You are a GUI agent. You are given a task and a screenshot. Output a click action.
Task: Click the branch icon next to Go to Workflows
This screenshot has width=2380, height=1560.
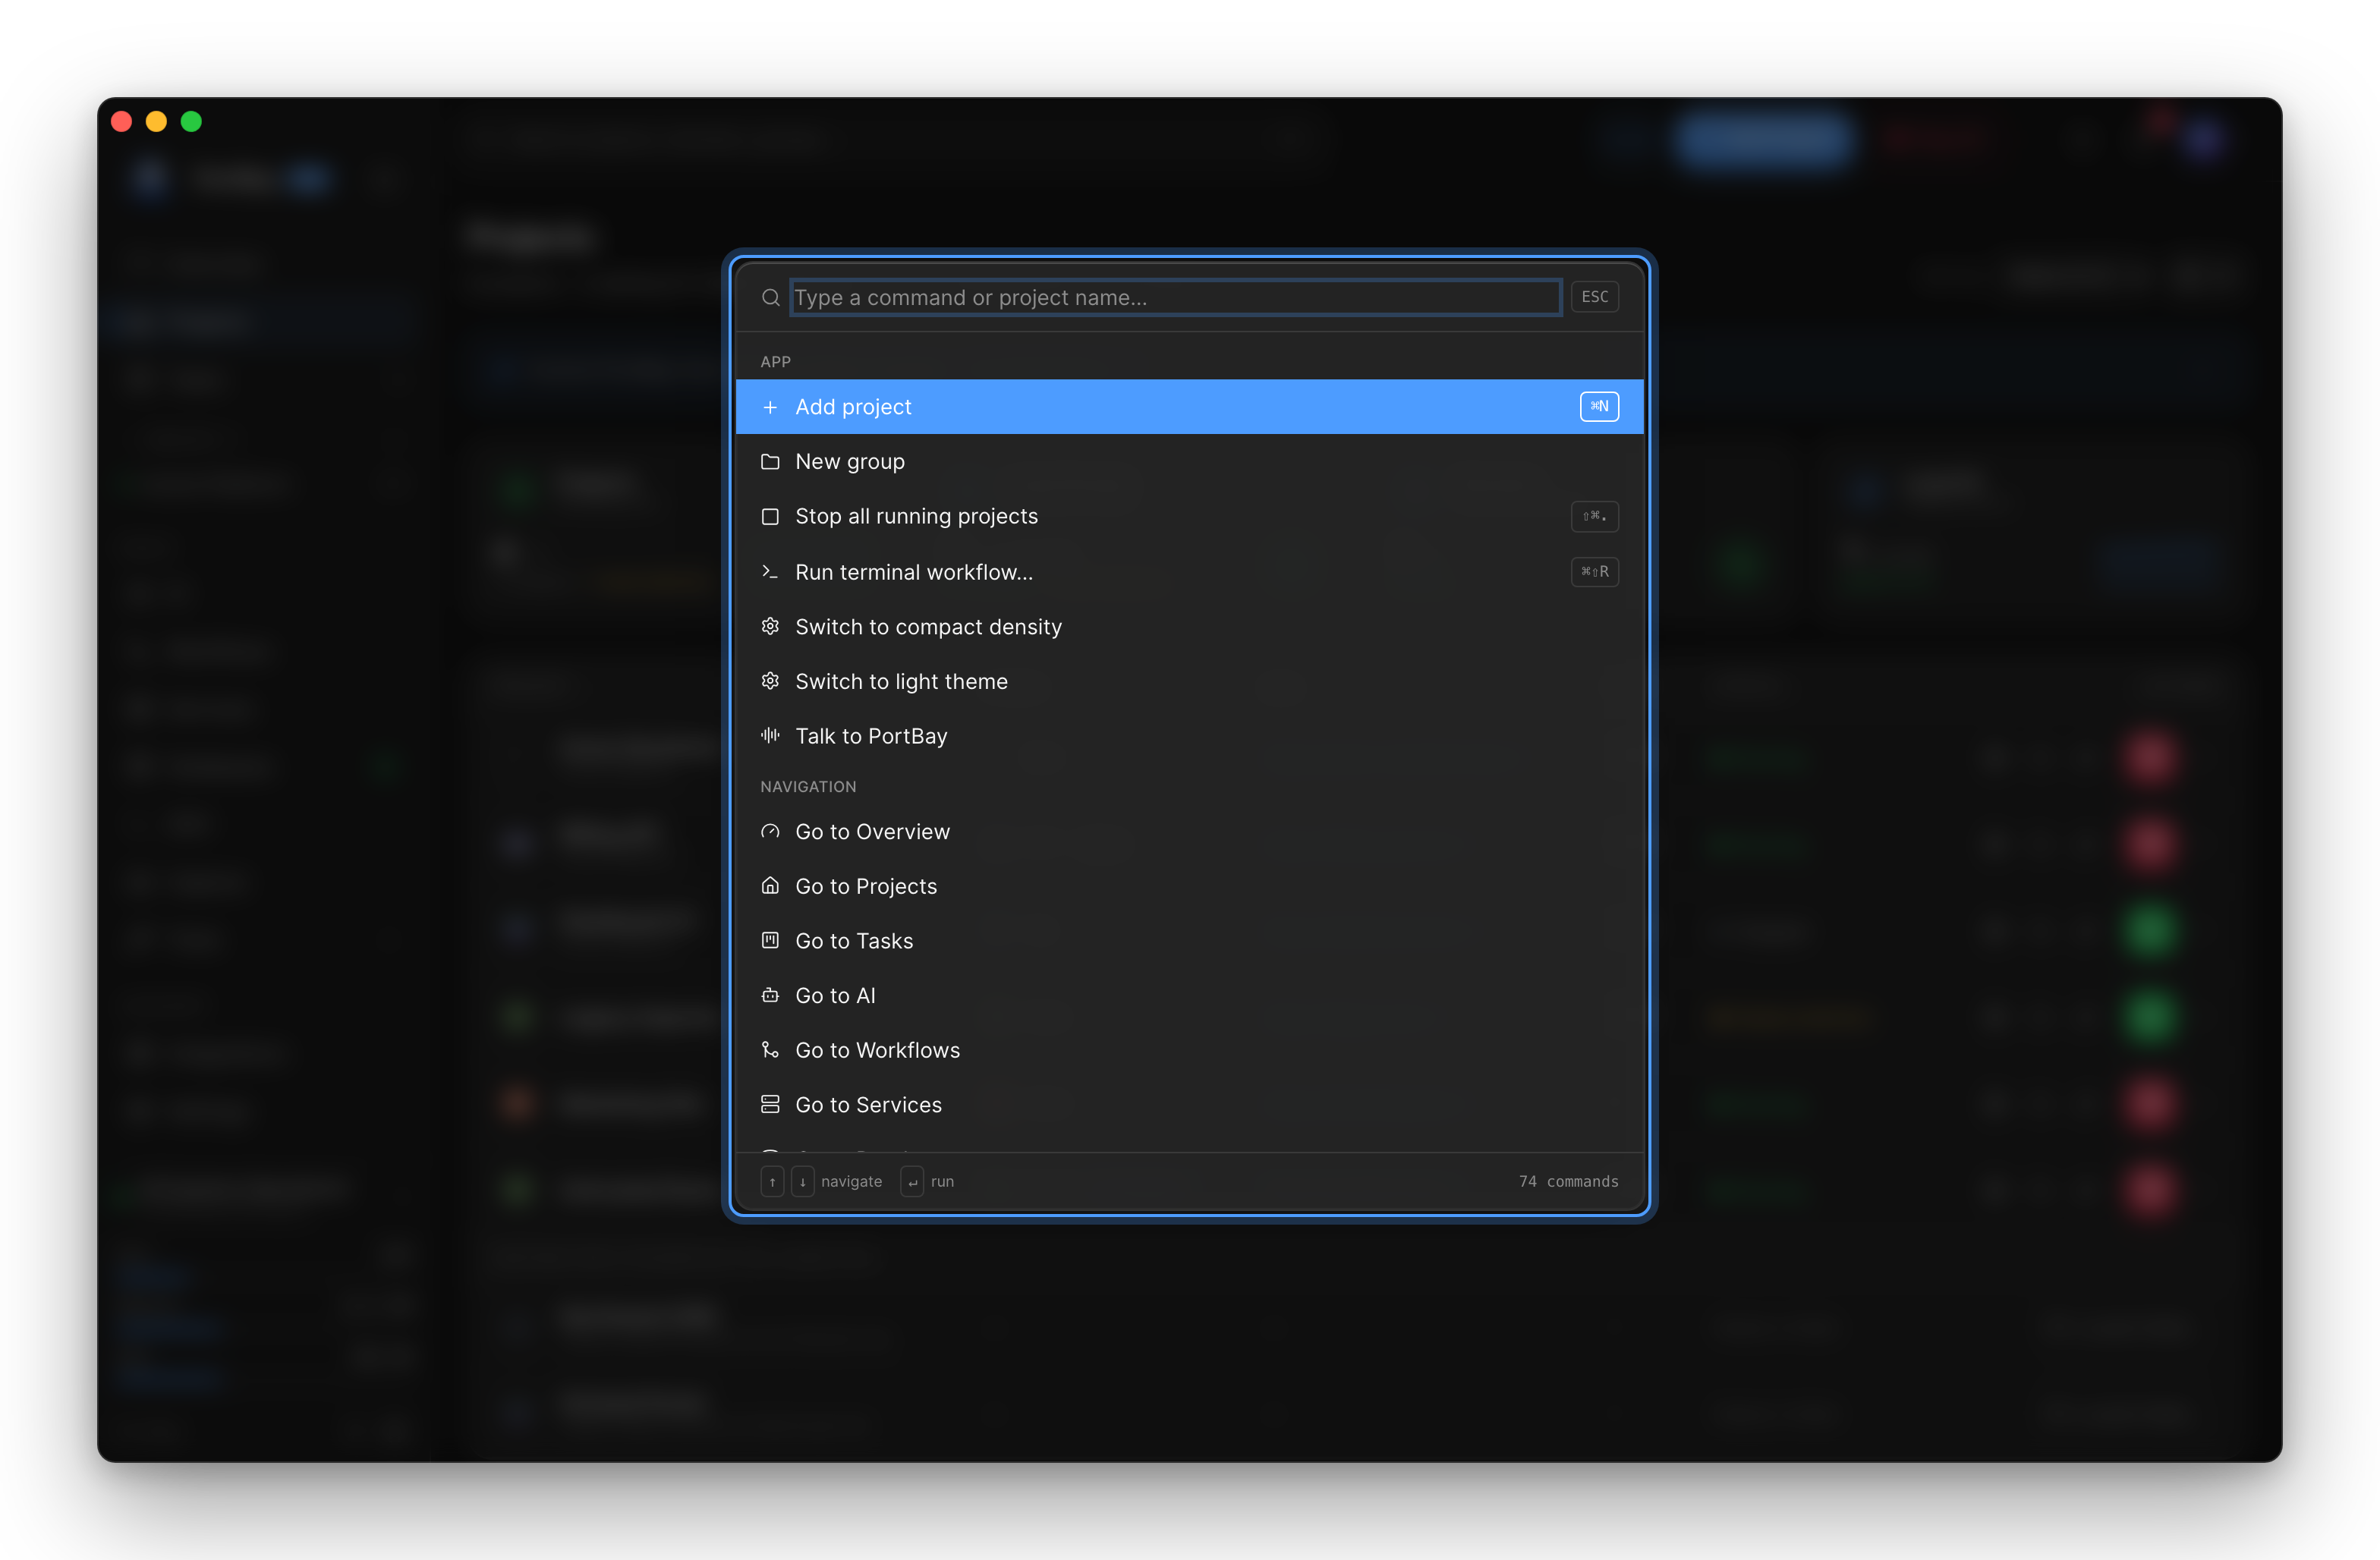click(x=770, y=1050)
